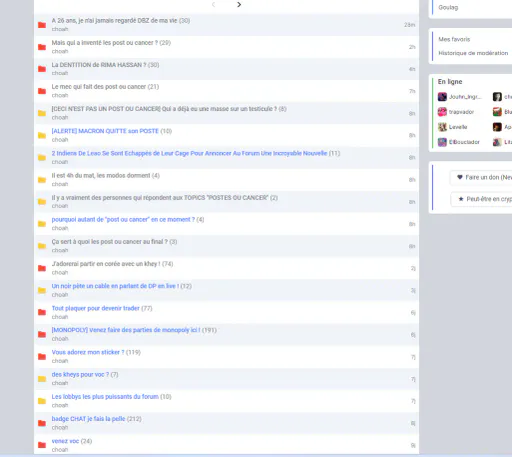
Task: Click the '28m' timestamp on the DBZ topic row
Action: click(x=410, y=25)
